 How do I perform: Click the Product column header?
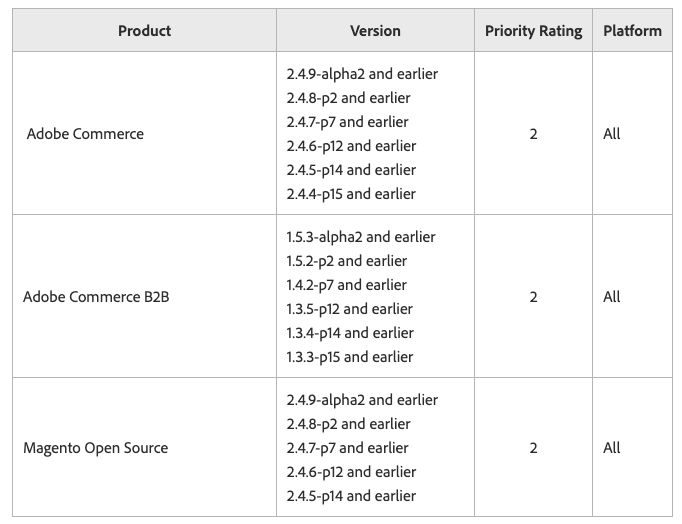click(x=144, y=31)
